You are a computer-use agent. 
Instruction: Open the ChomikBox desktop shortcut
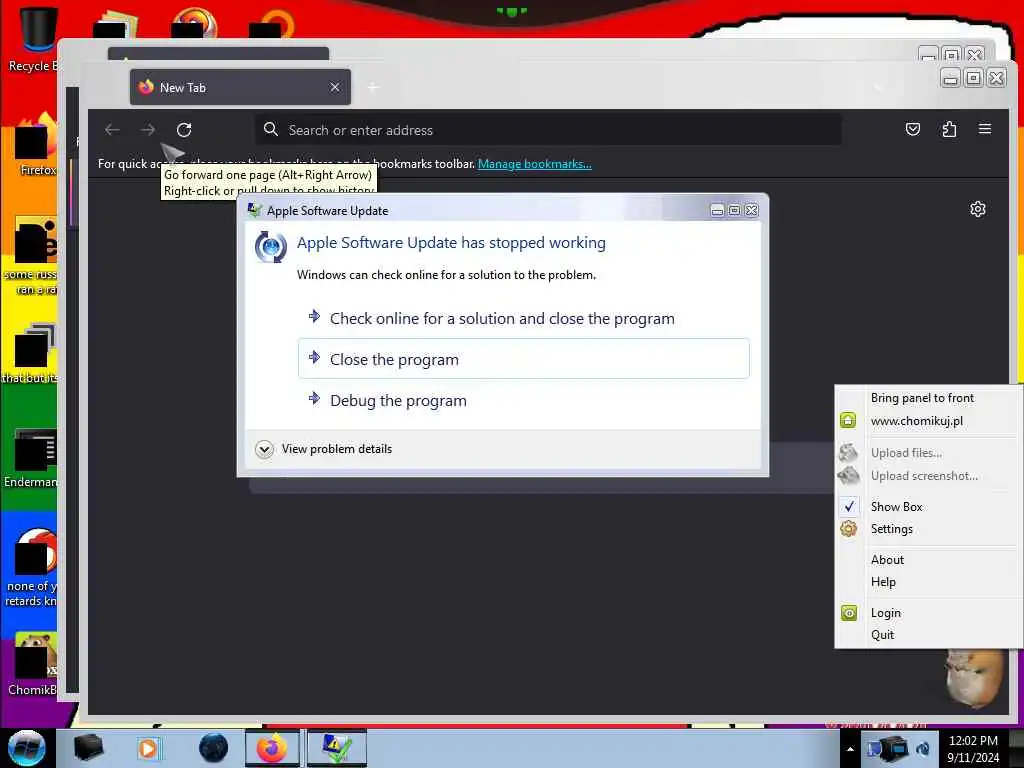coord(33,665)
